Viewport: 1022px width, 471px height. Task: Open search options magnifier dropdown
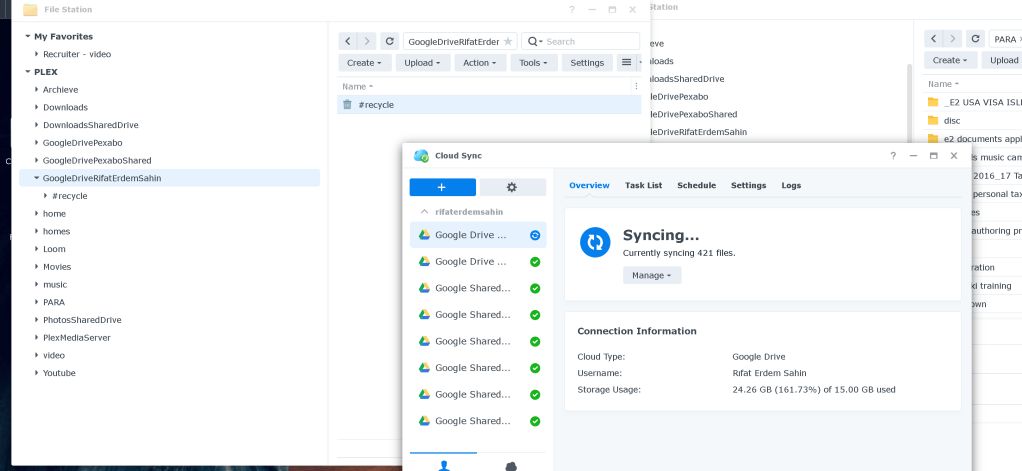tap(534, 42)
